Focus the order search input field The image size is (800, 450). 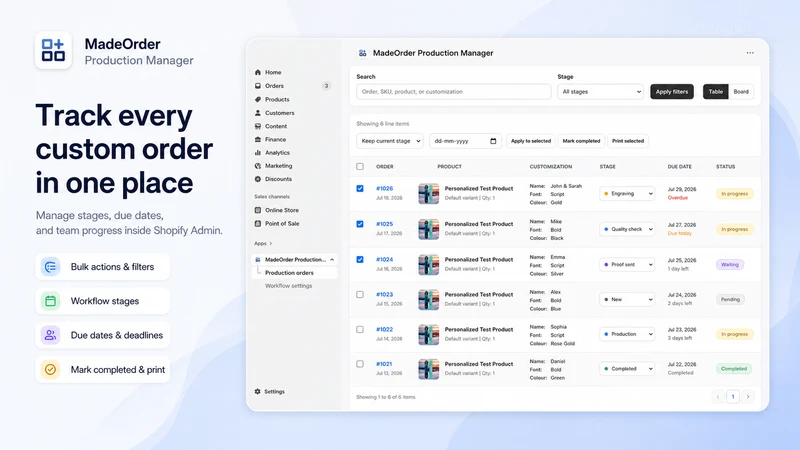(454, 92)
